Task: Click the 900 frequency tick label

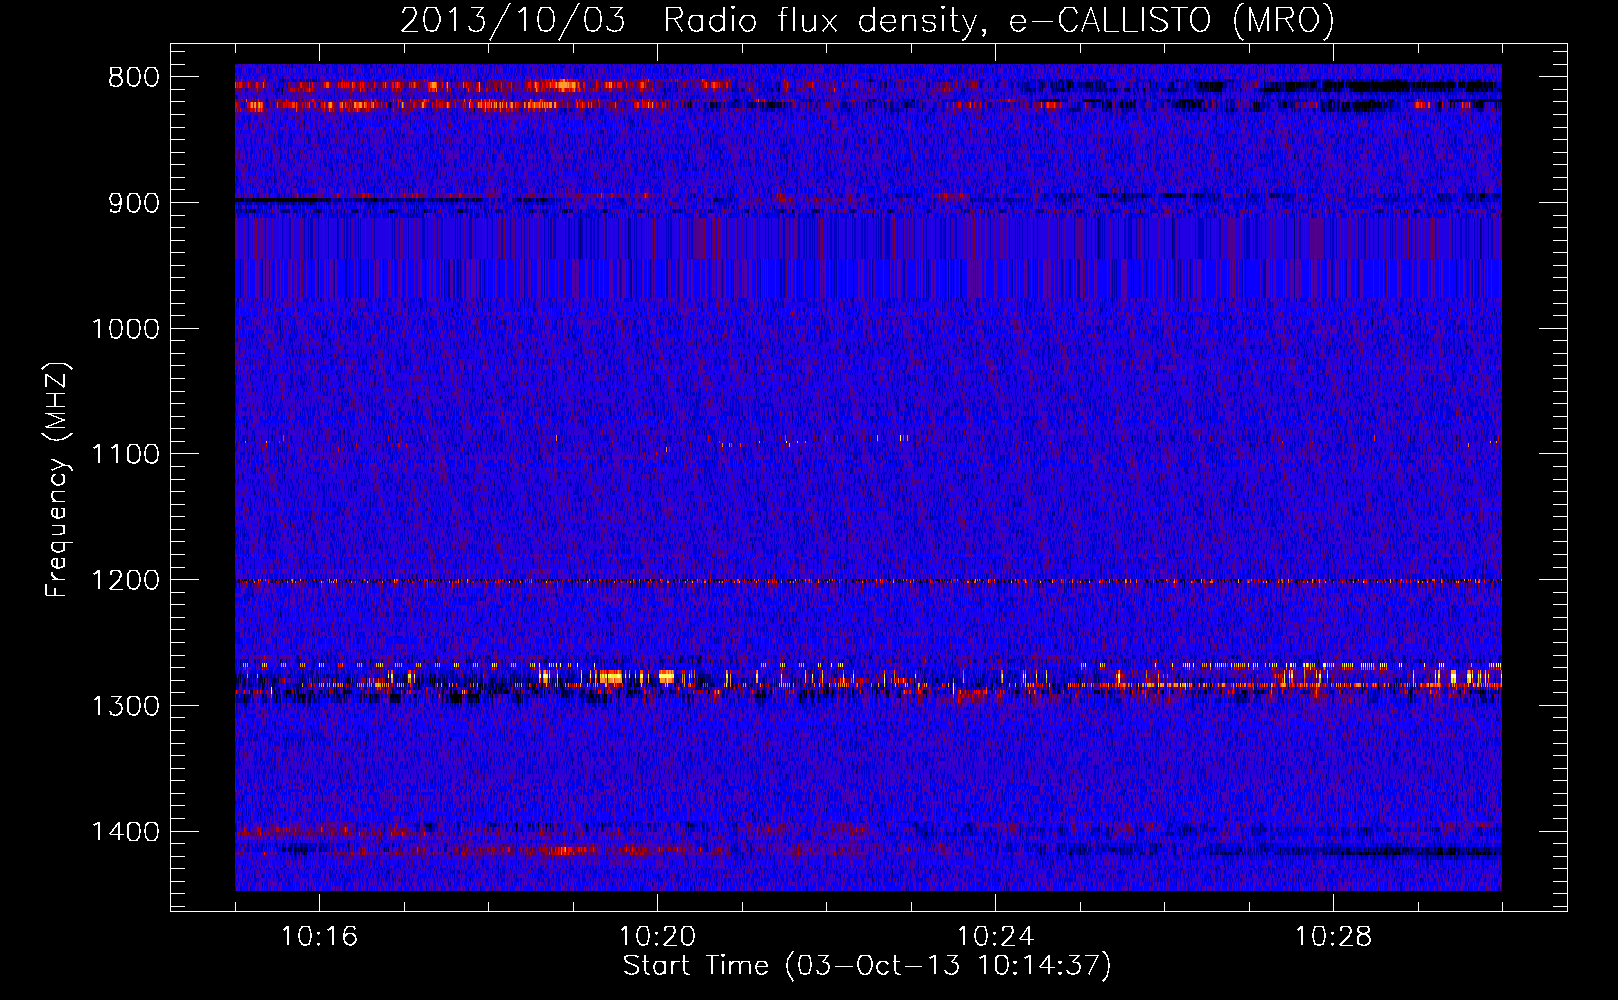Action: coord(133,204)
